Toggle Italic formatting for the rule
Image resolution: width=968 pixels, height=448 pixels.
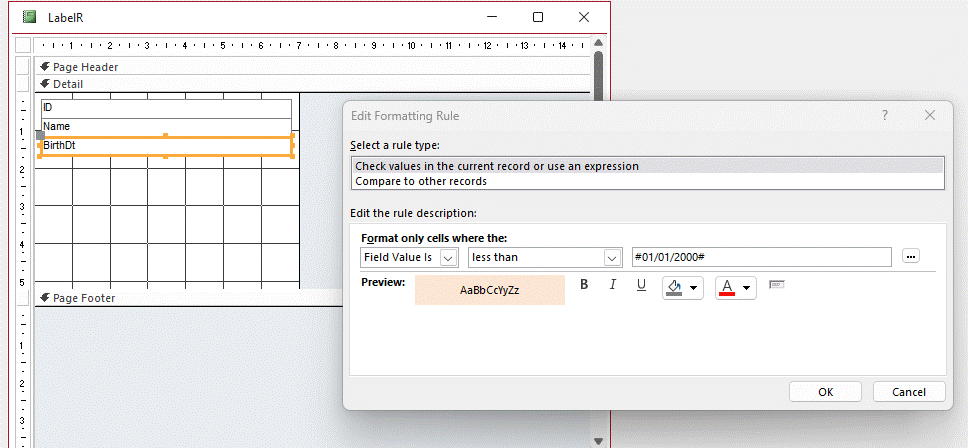613,286
